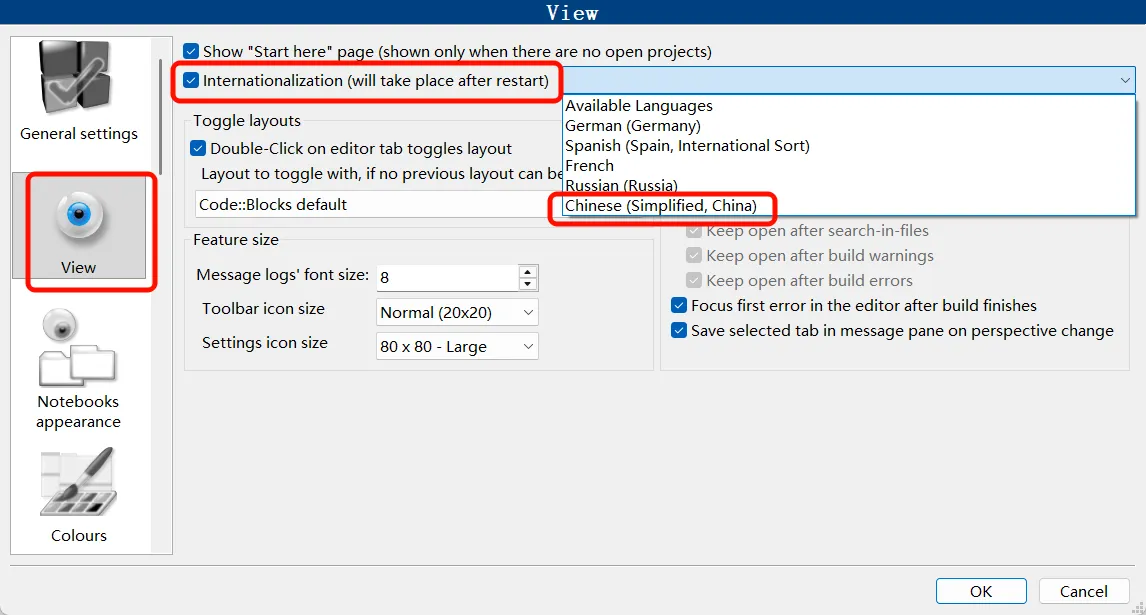Uncheck Focus first error in editor option
This screenshot has width=1146, height=615.
click(679, 306)
